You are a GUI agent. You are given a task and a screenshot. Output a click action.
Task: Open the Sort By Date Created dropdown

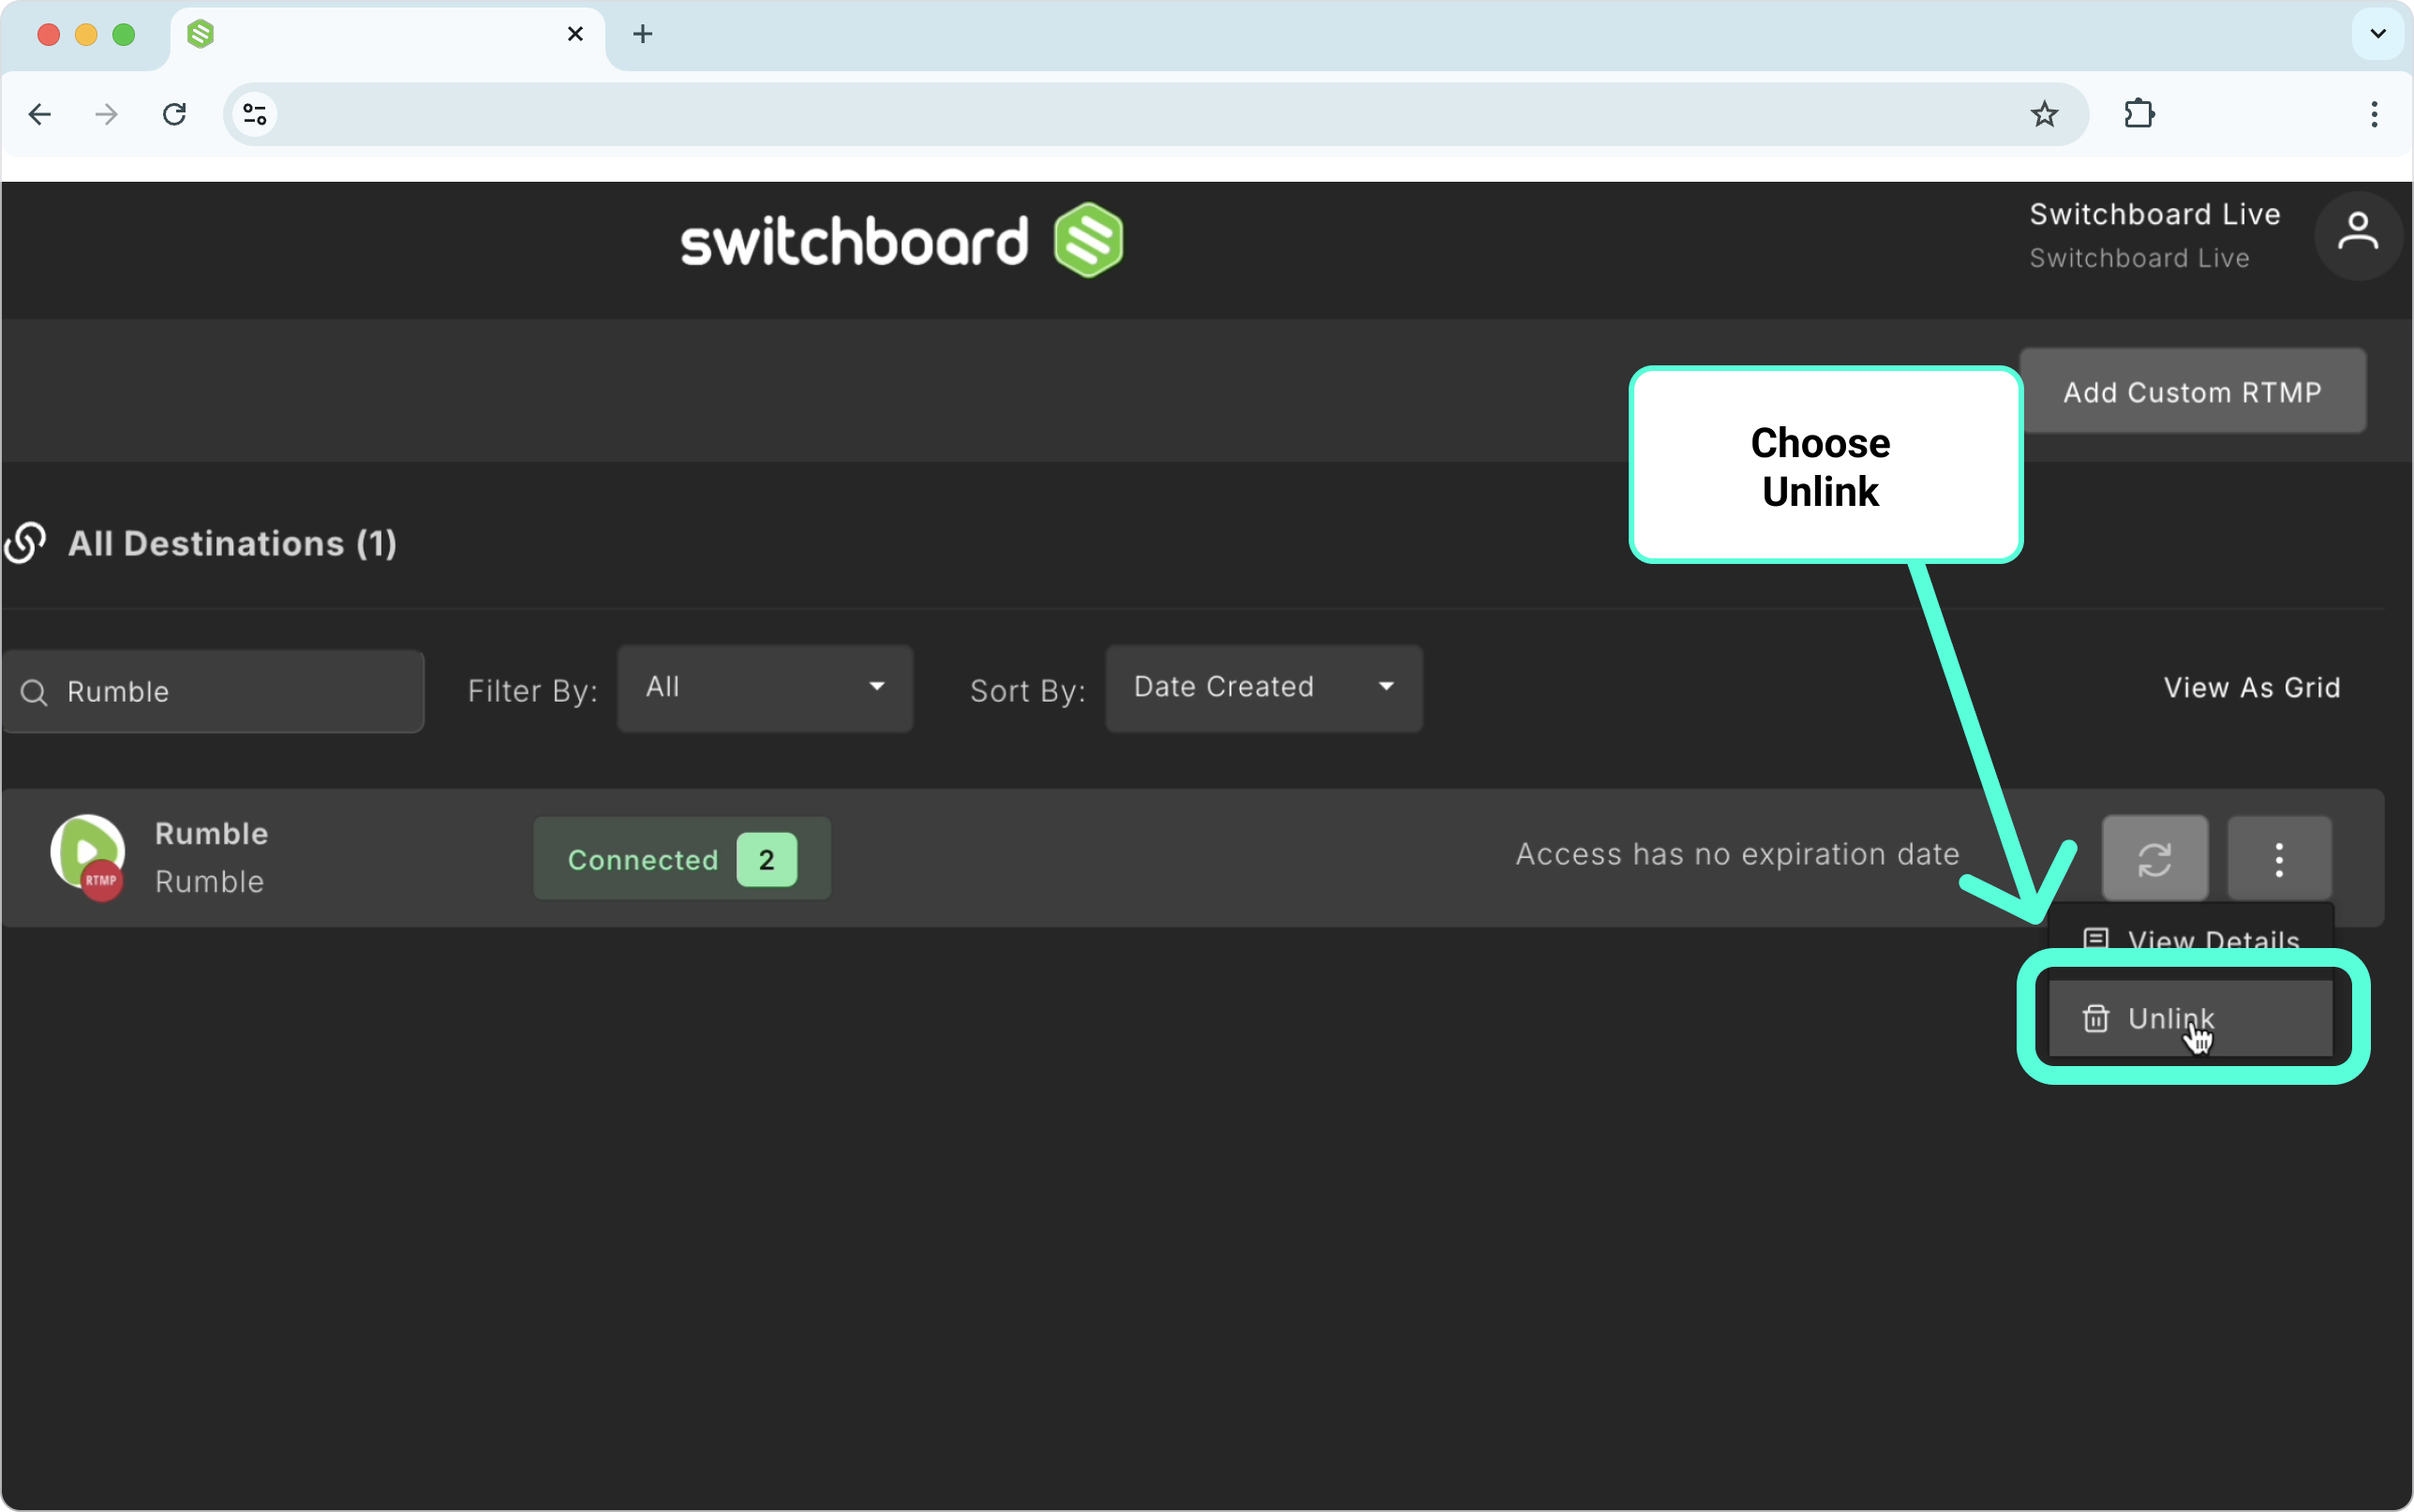click(x=1264, y=688)
